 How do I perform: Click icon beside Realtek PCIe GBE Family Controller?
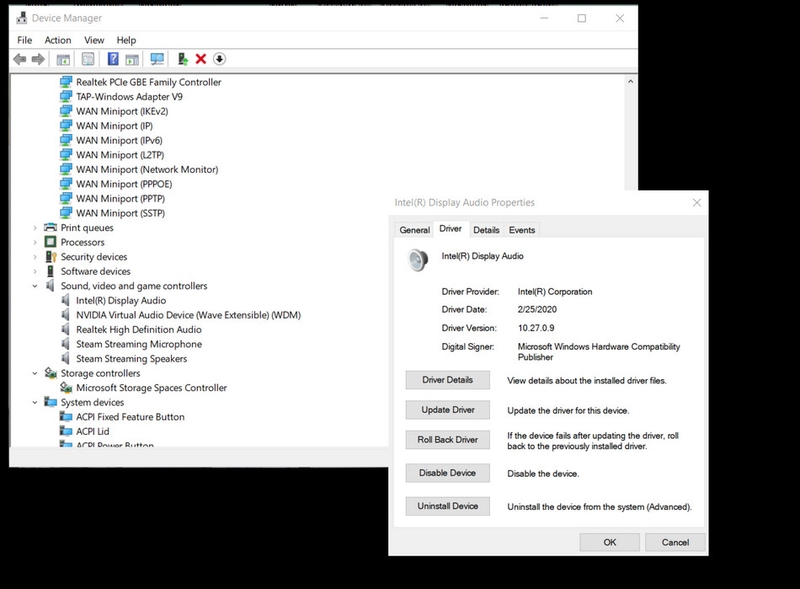pos(66,82)
